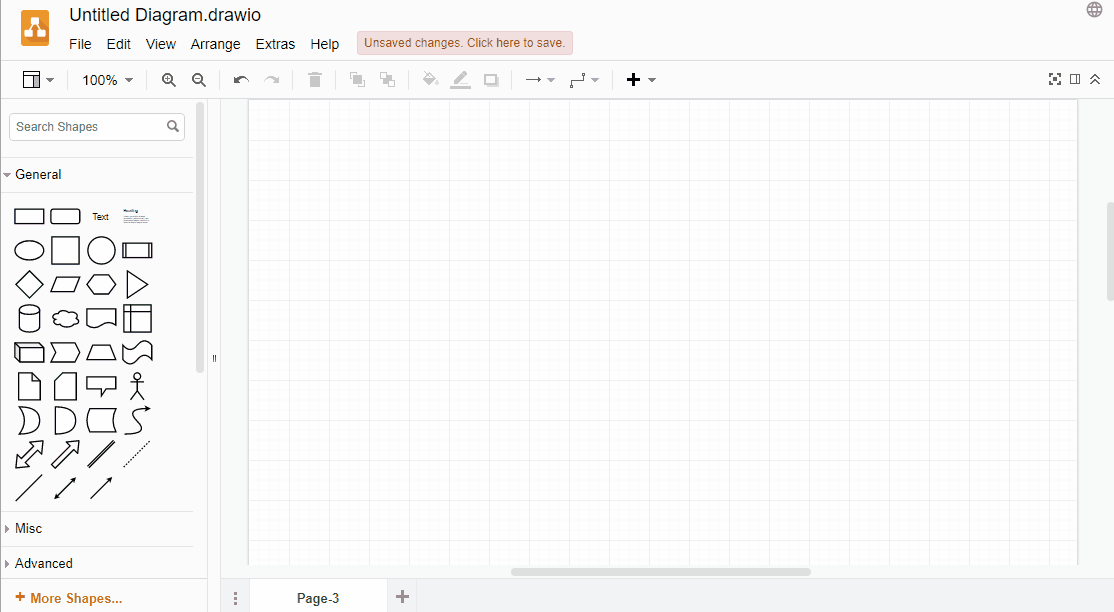Expand the Misc shapes section
1114x612 pixels.
28,528
